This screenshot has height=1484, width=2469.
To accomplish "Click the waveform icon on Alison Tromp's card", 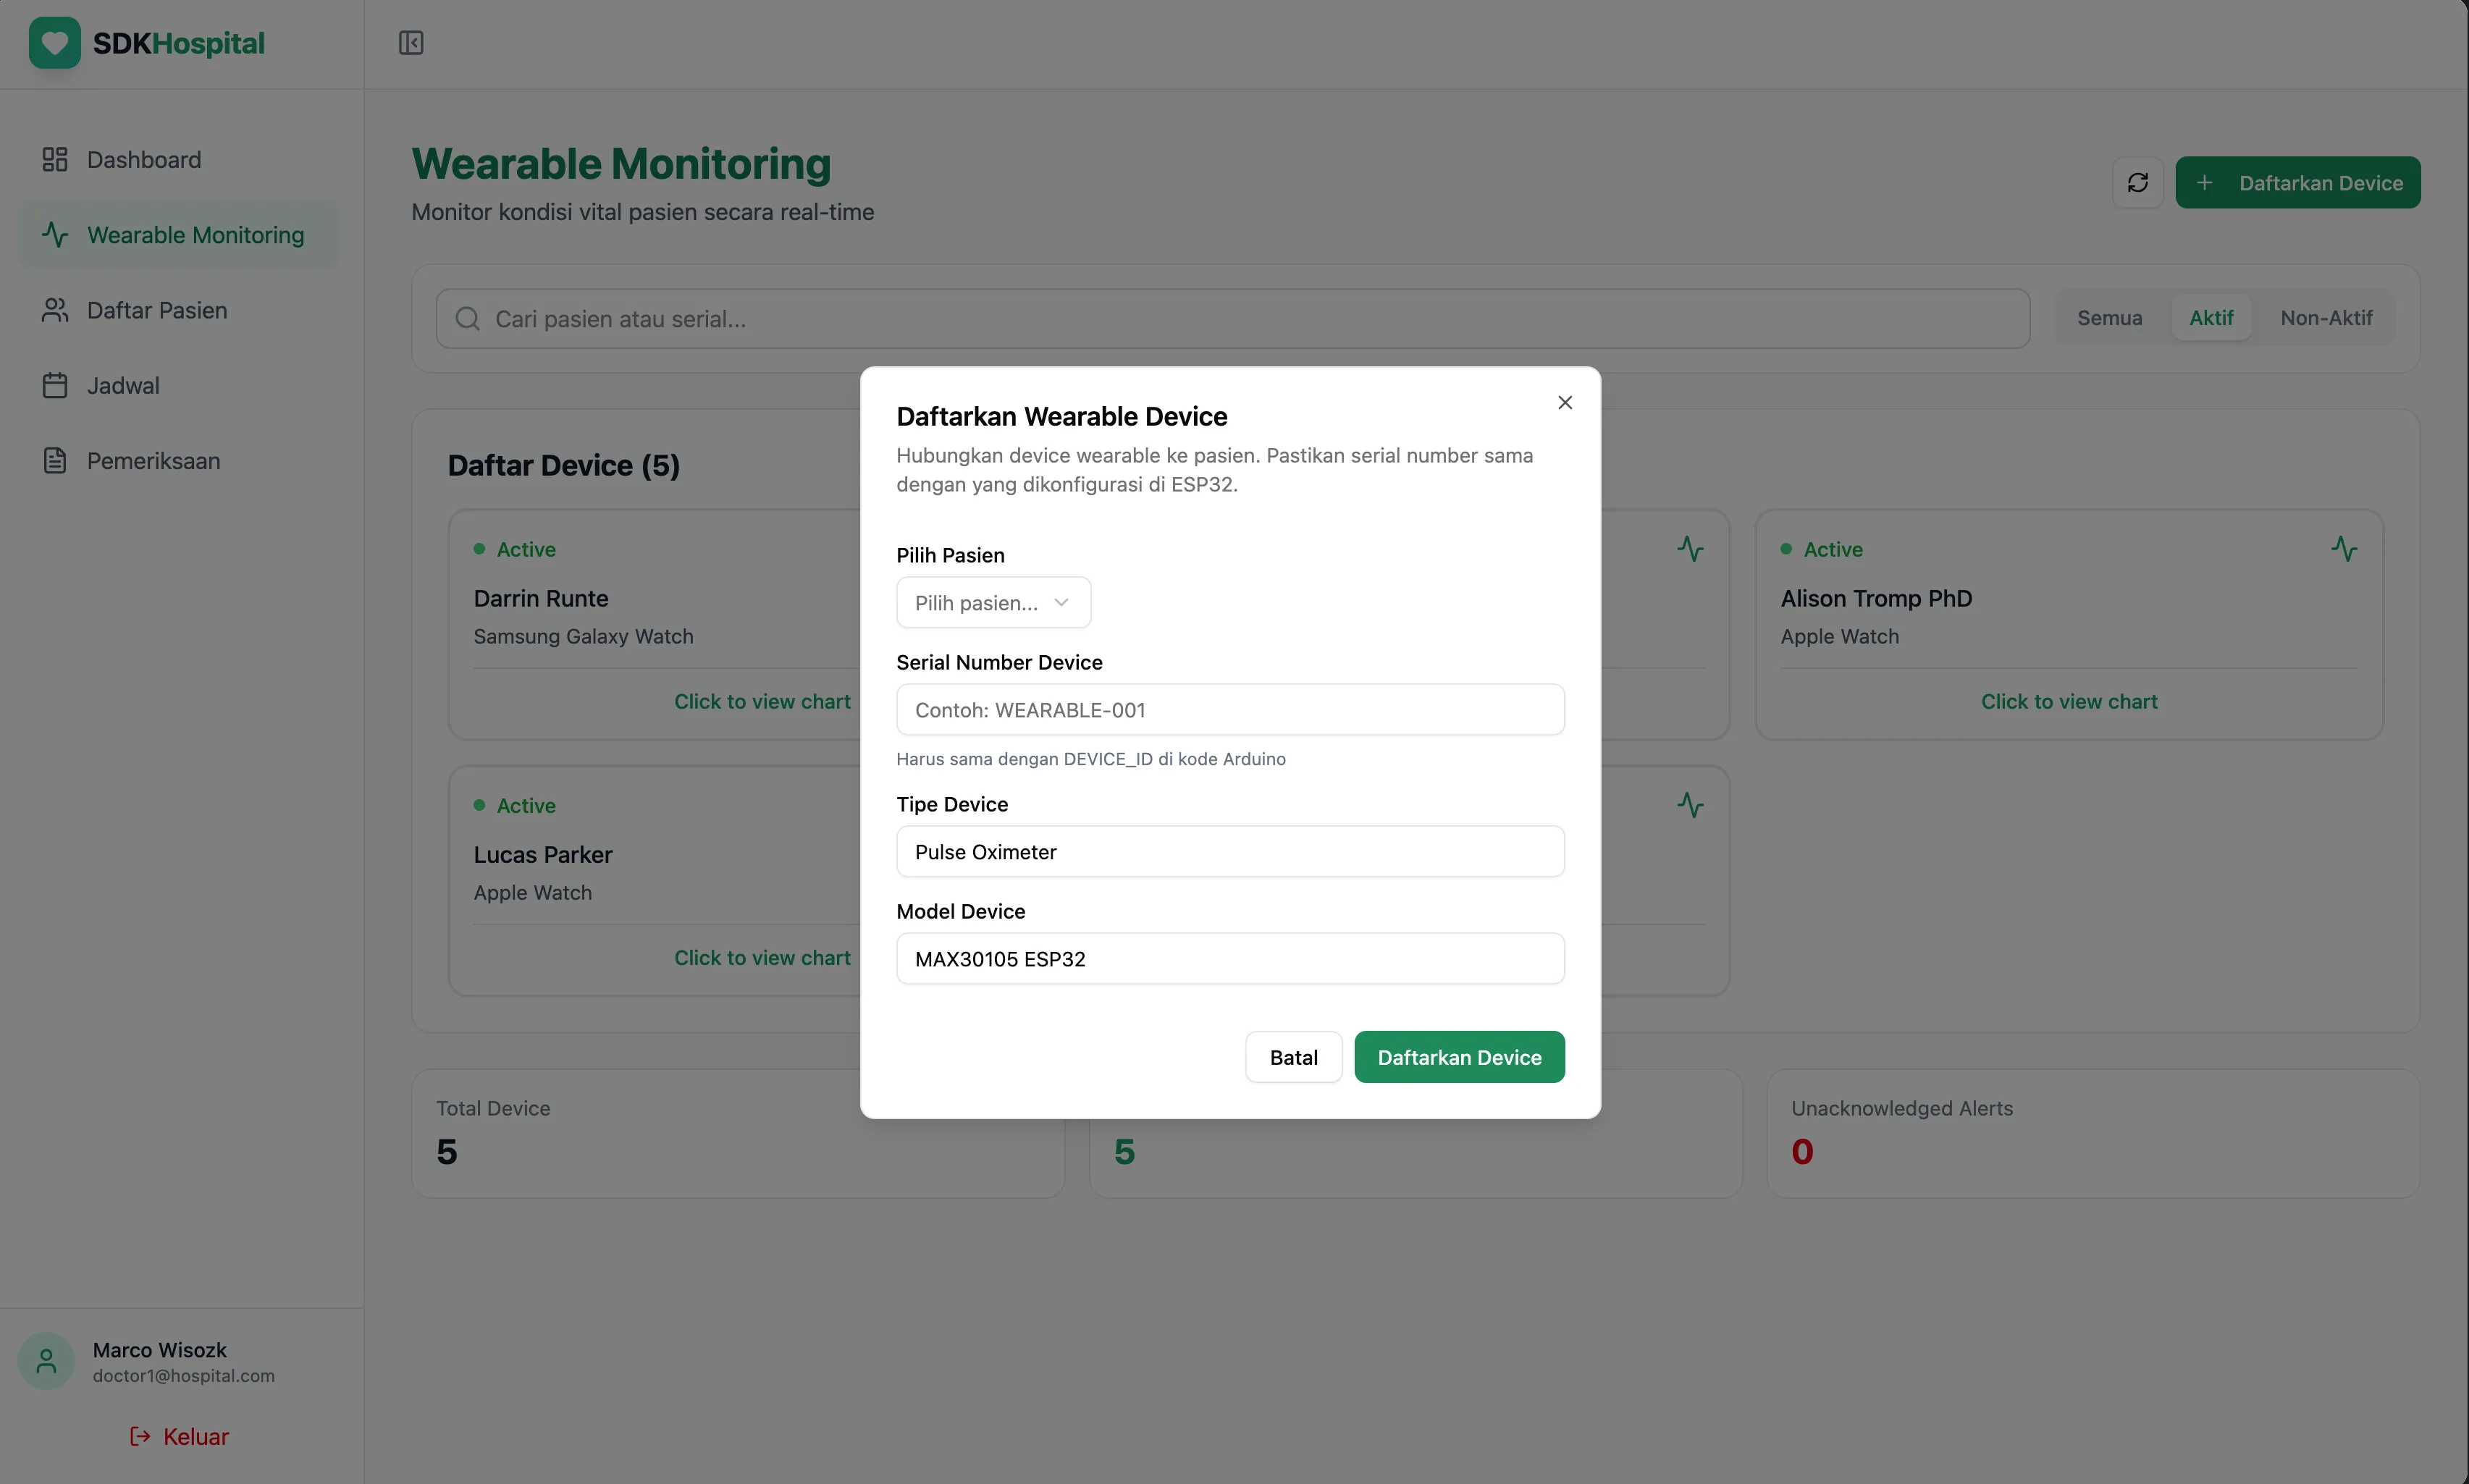I will point(2344,548).
